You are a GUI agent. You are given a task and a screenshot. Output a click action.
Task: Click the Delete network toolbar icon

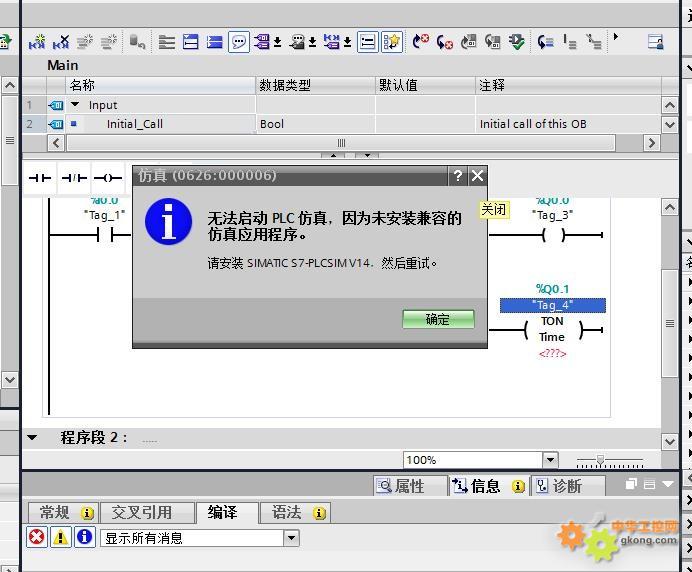click(x=61, y=42)
